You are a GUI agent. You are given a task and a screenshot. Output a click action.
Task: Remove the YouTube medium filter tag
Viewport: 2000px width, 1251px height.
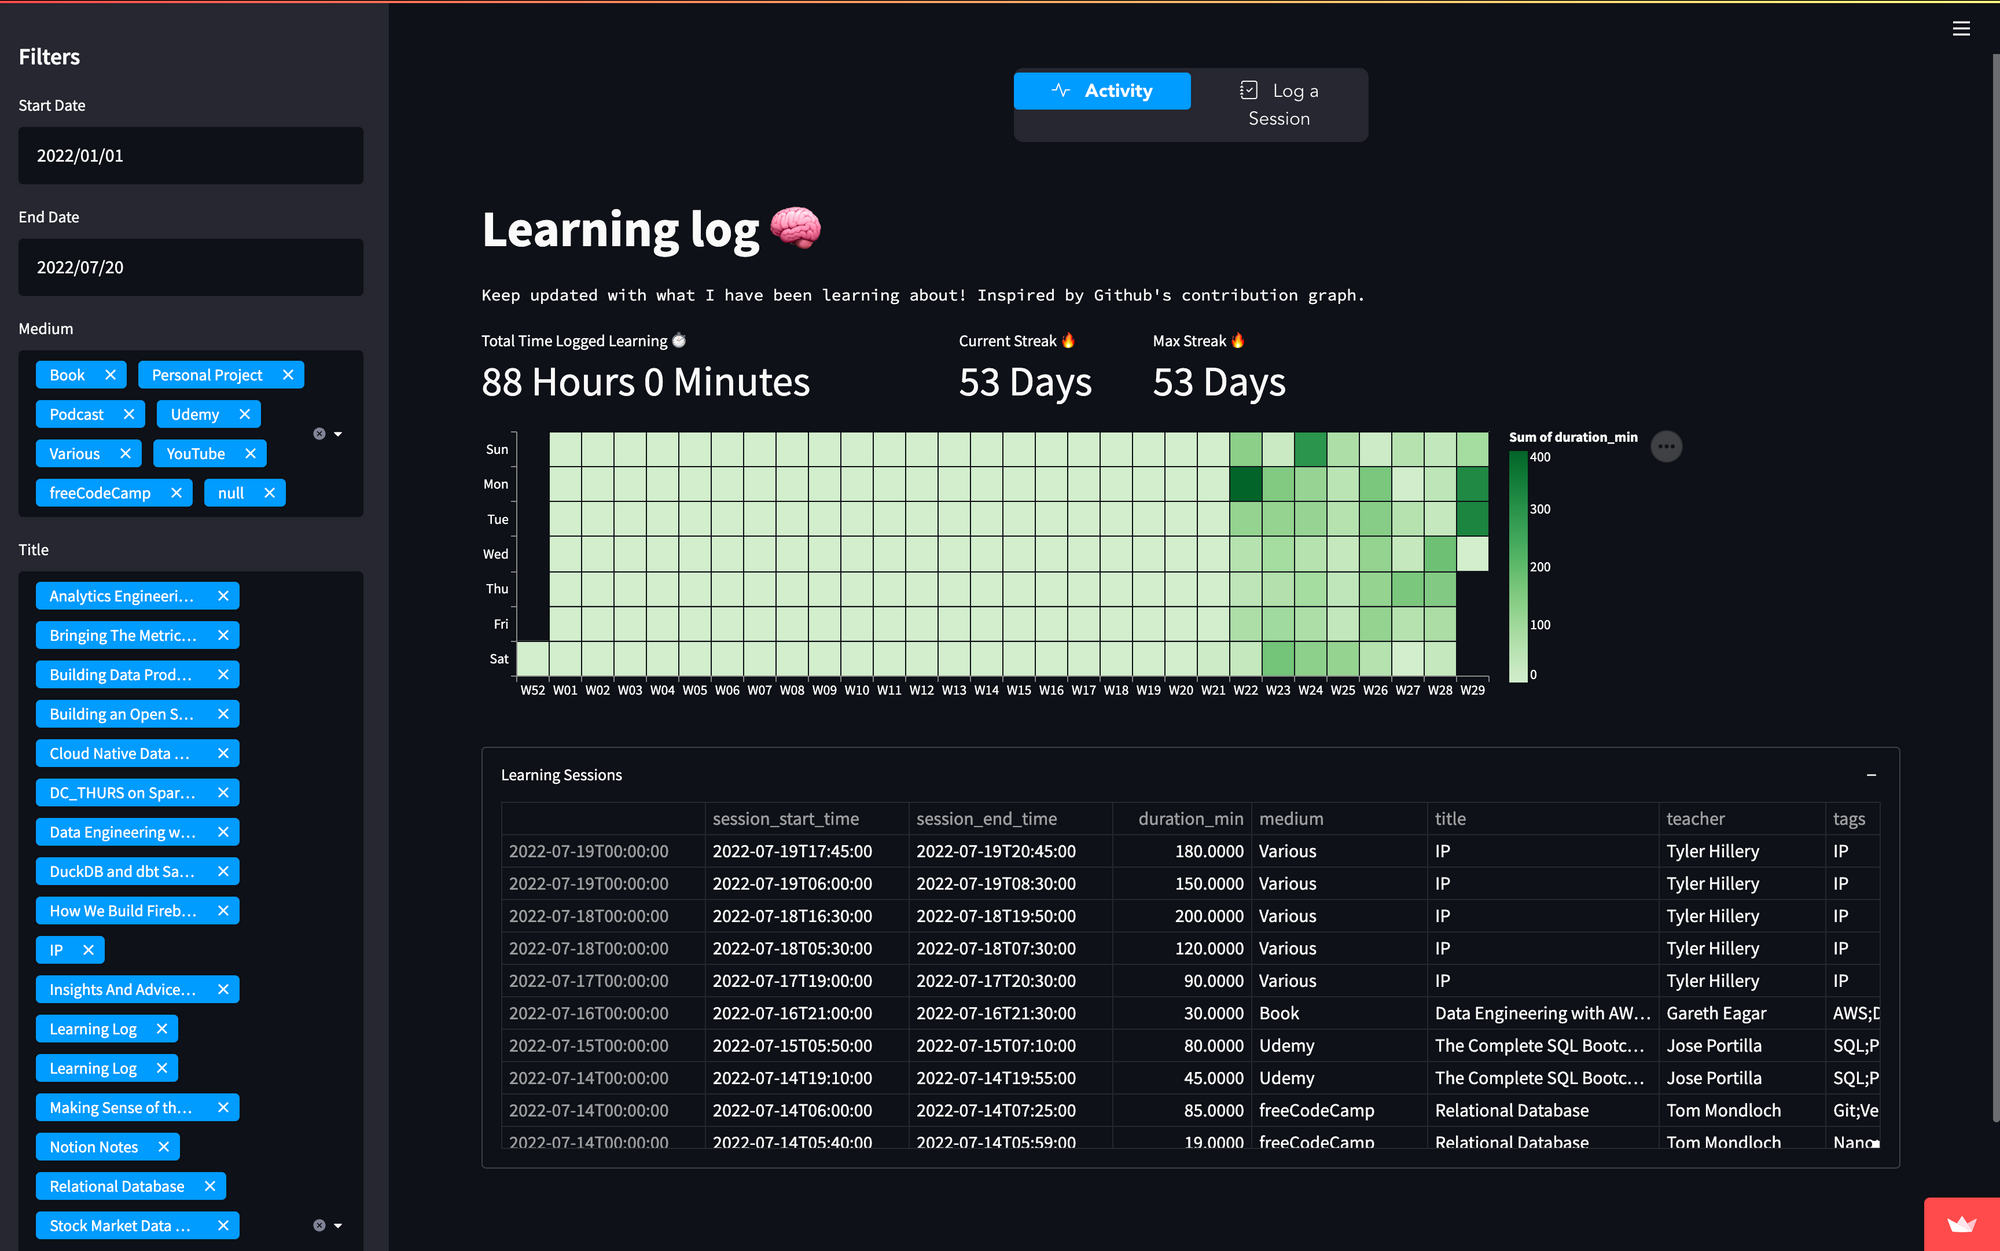250,454
